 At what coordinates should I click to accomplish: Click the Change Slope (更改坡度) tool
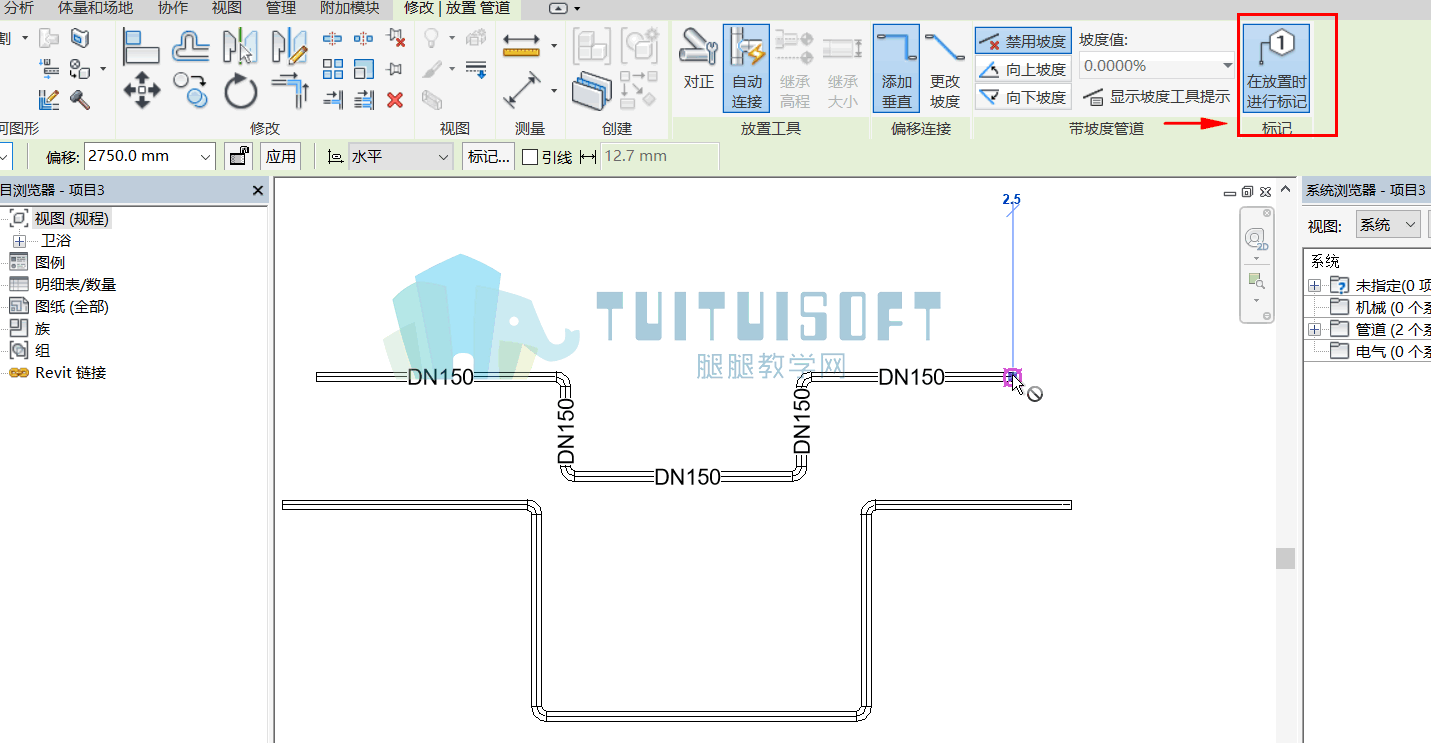[x=945, y=69]
